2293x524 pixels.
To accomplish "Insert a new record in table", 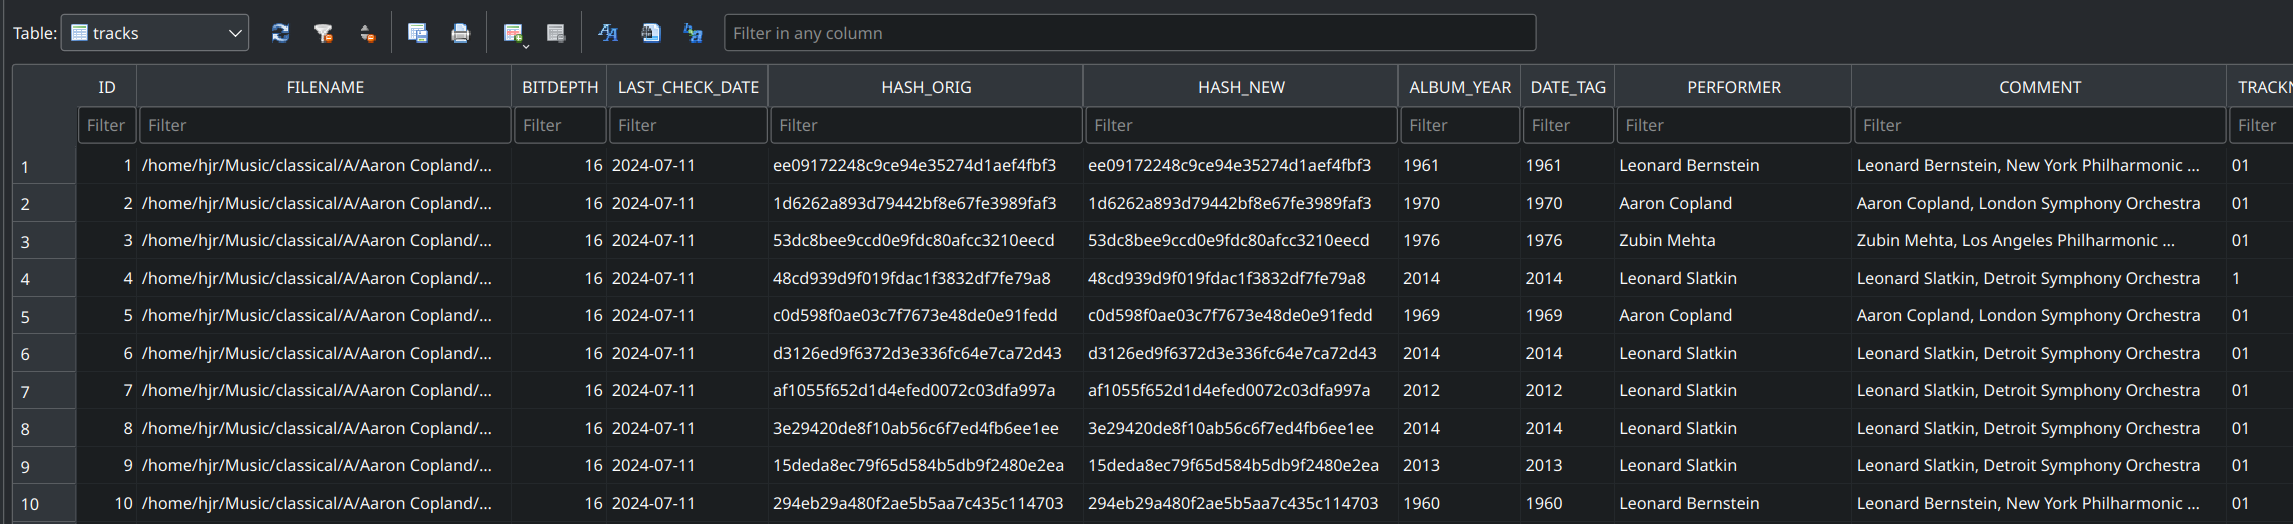I will (512, 33).
